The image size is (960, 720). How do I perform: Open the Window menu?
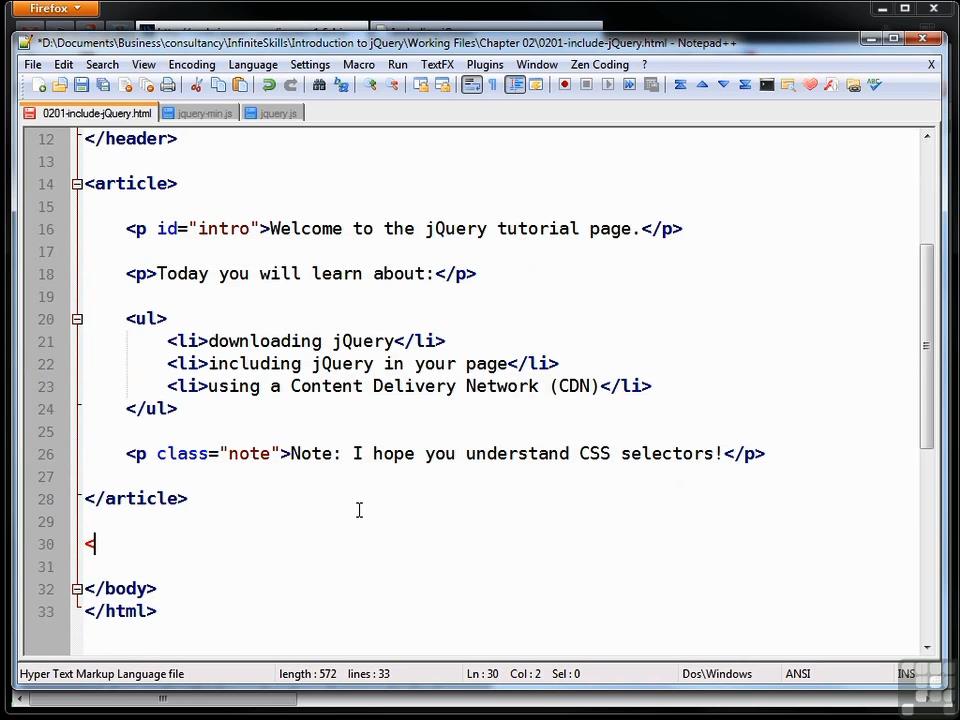(x=537, y=64)
